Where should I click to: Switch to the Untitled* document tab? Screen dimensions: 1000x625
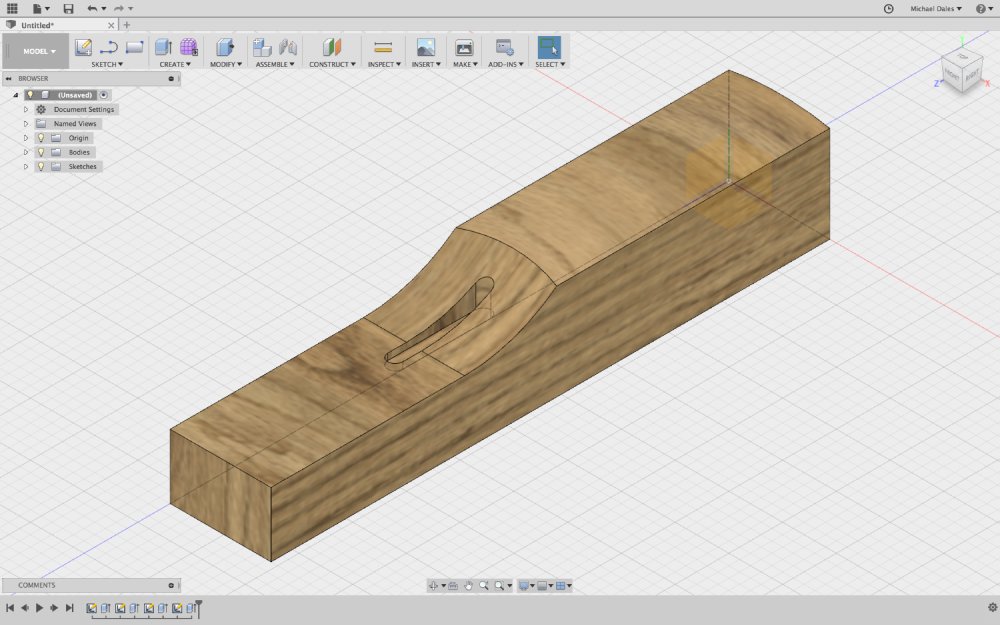(60, 25)
